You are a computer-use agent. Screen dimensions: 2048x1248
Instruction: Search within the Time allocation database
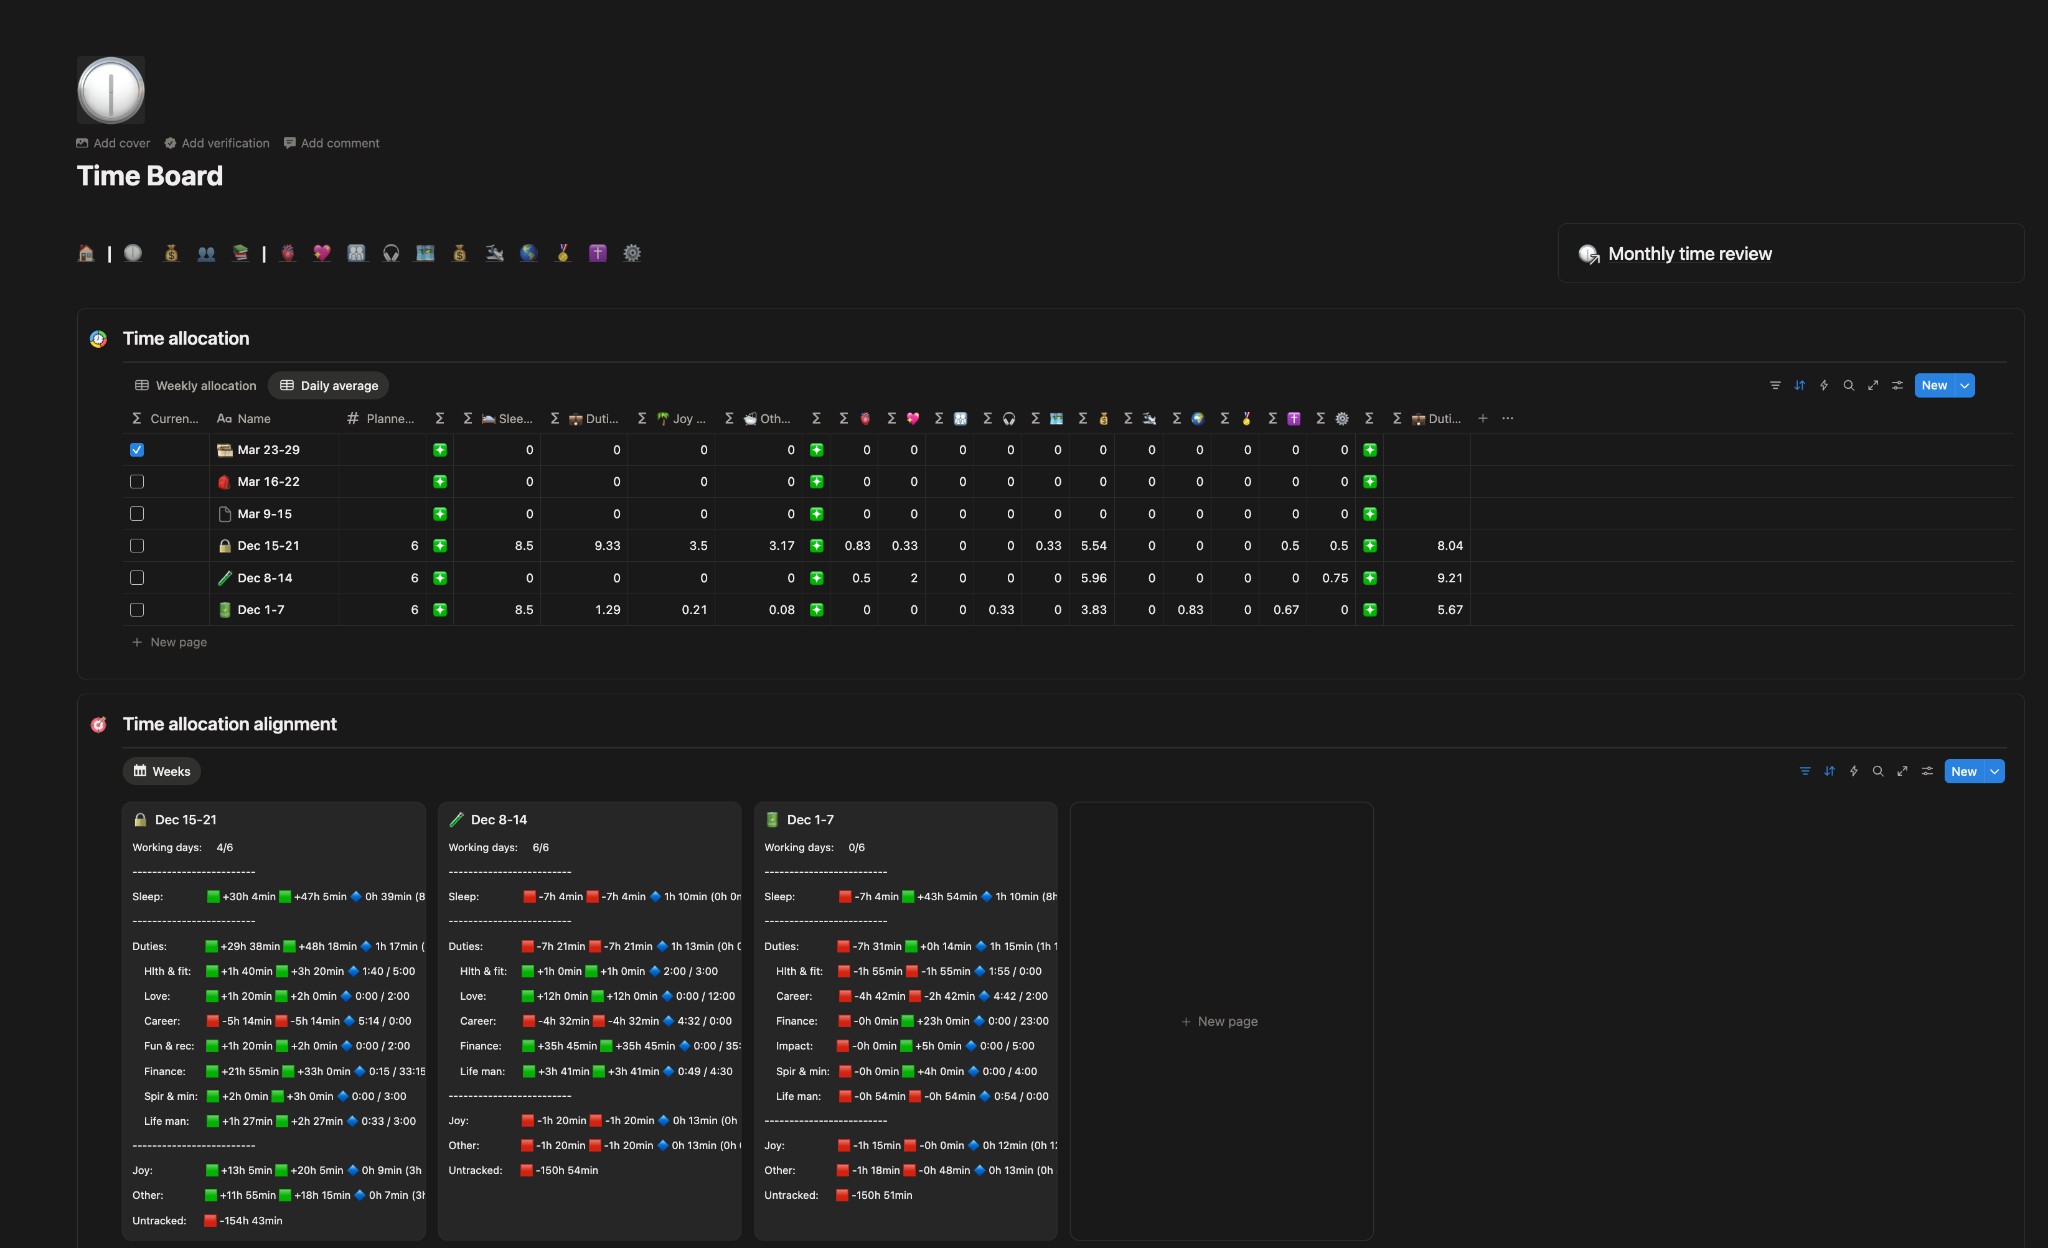tap(1849, 385)
